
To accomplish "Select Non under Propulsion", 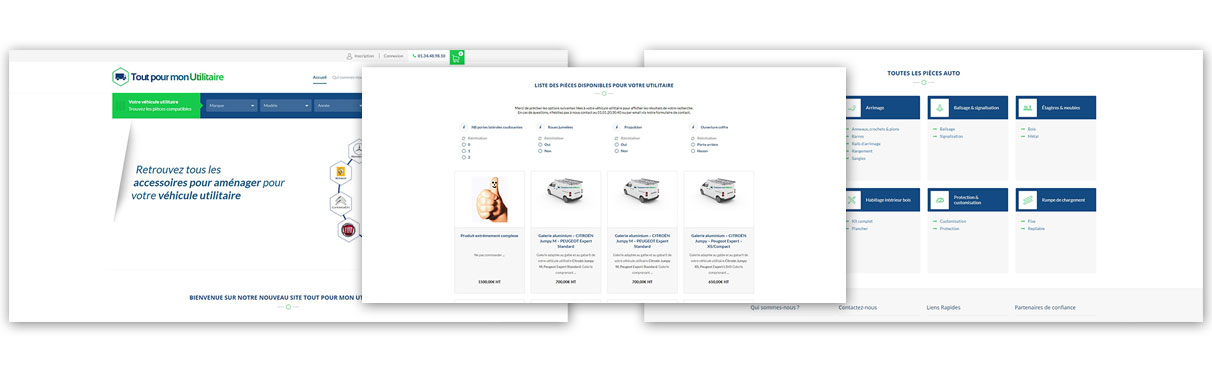I will tap(620, 151).
